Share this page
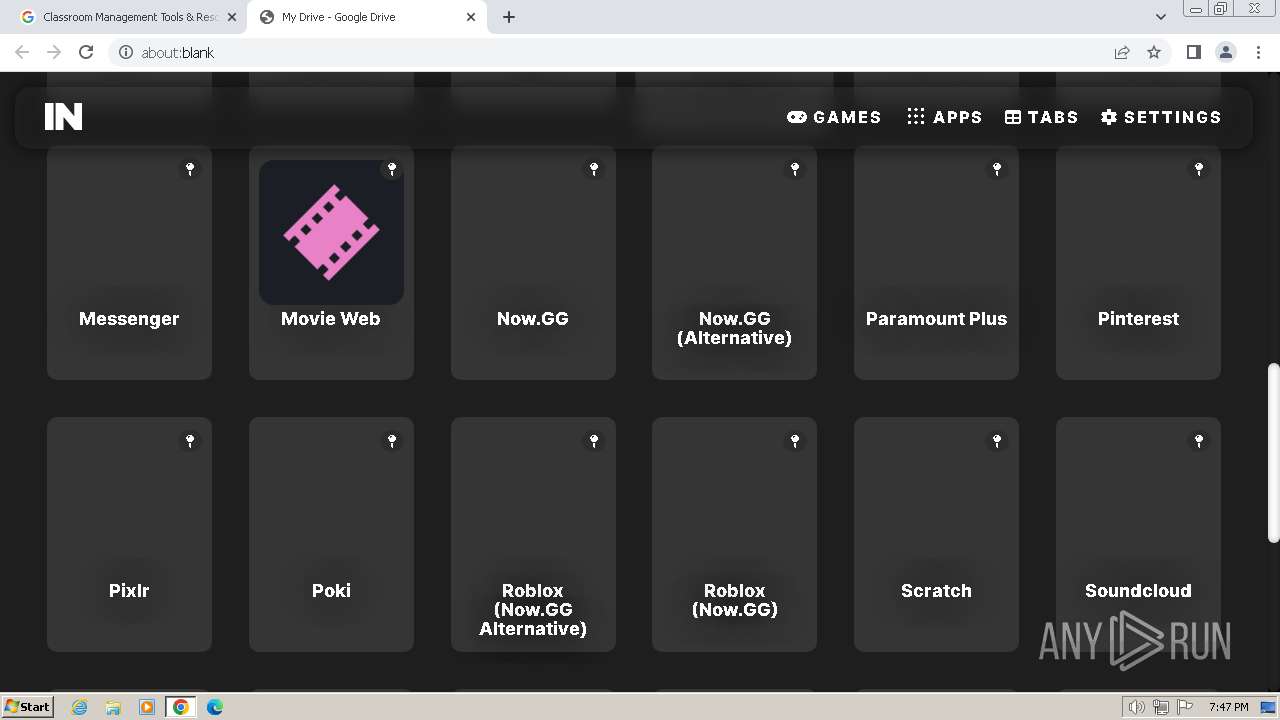The height and width of the screenshot is (720, 1280). tap(1122, 52)
